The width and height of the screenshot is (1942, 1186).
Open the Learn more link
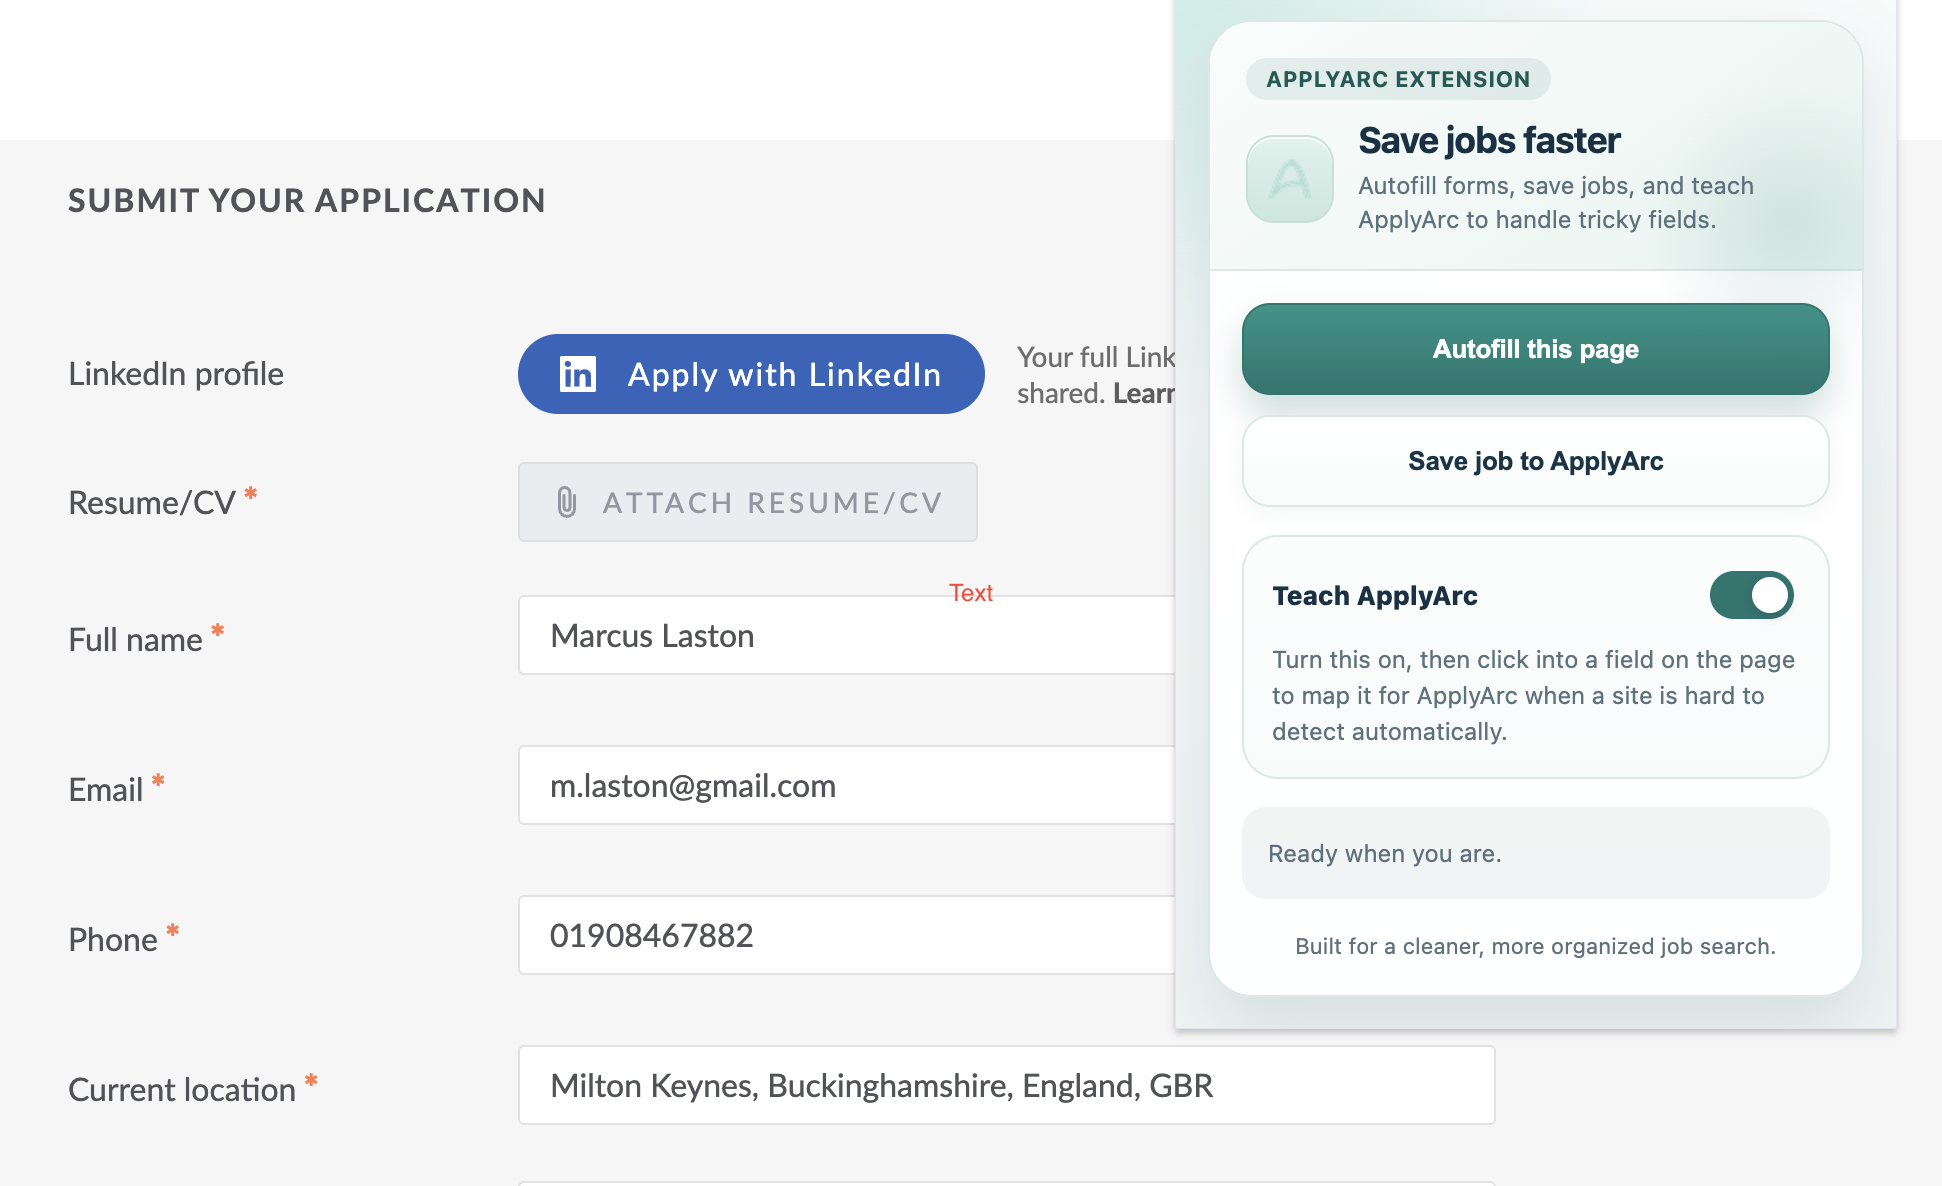[x=1143, y=393]
